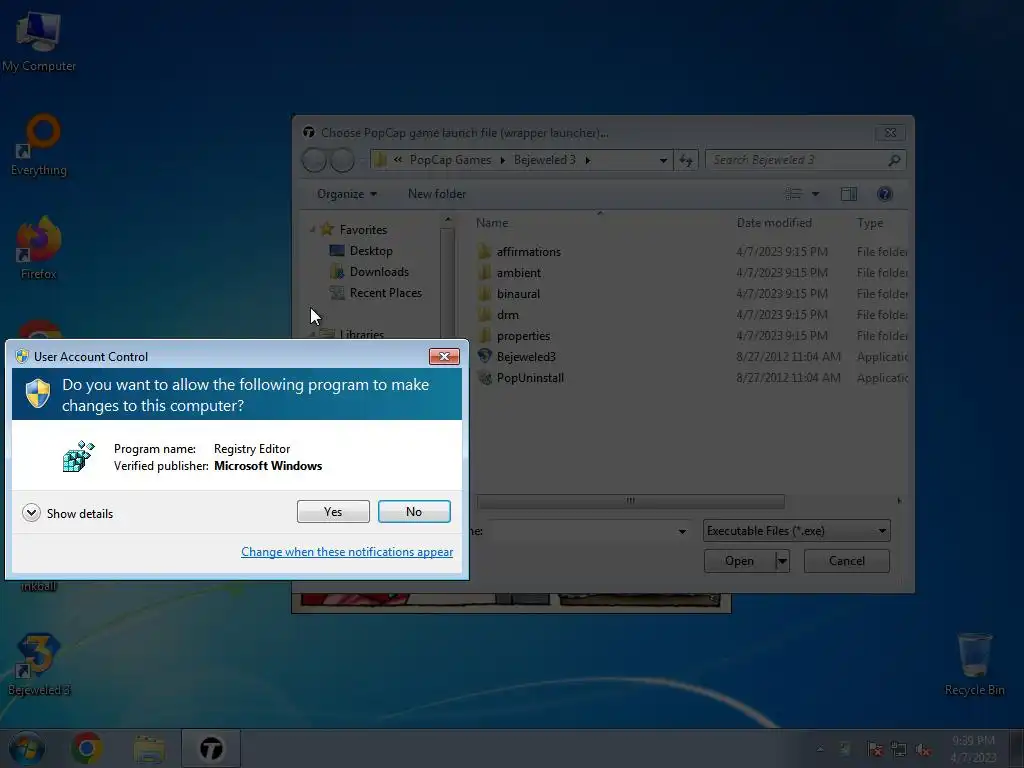Click the back navigation button
The width and height of the screenshot is (1024, 768).
coord(314,160)
